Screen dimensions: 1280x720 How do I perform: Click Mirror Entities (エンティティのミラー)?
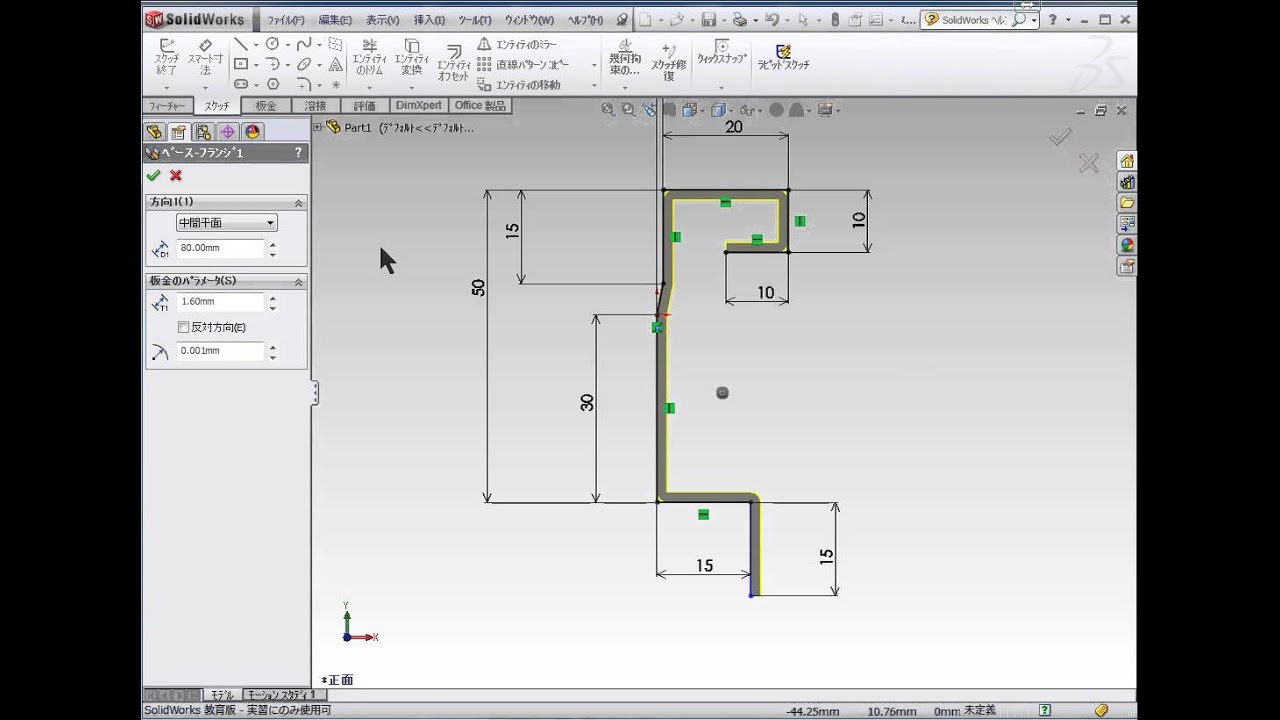tap(517, 44)
